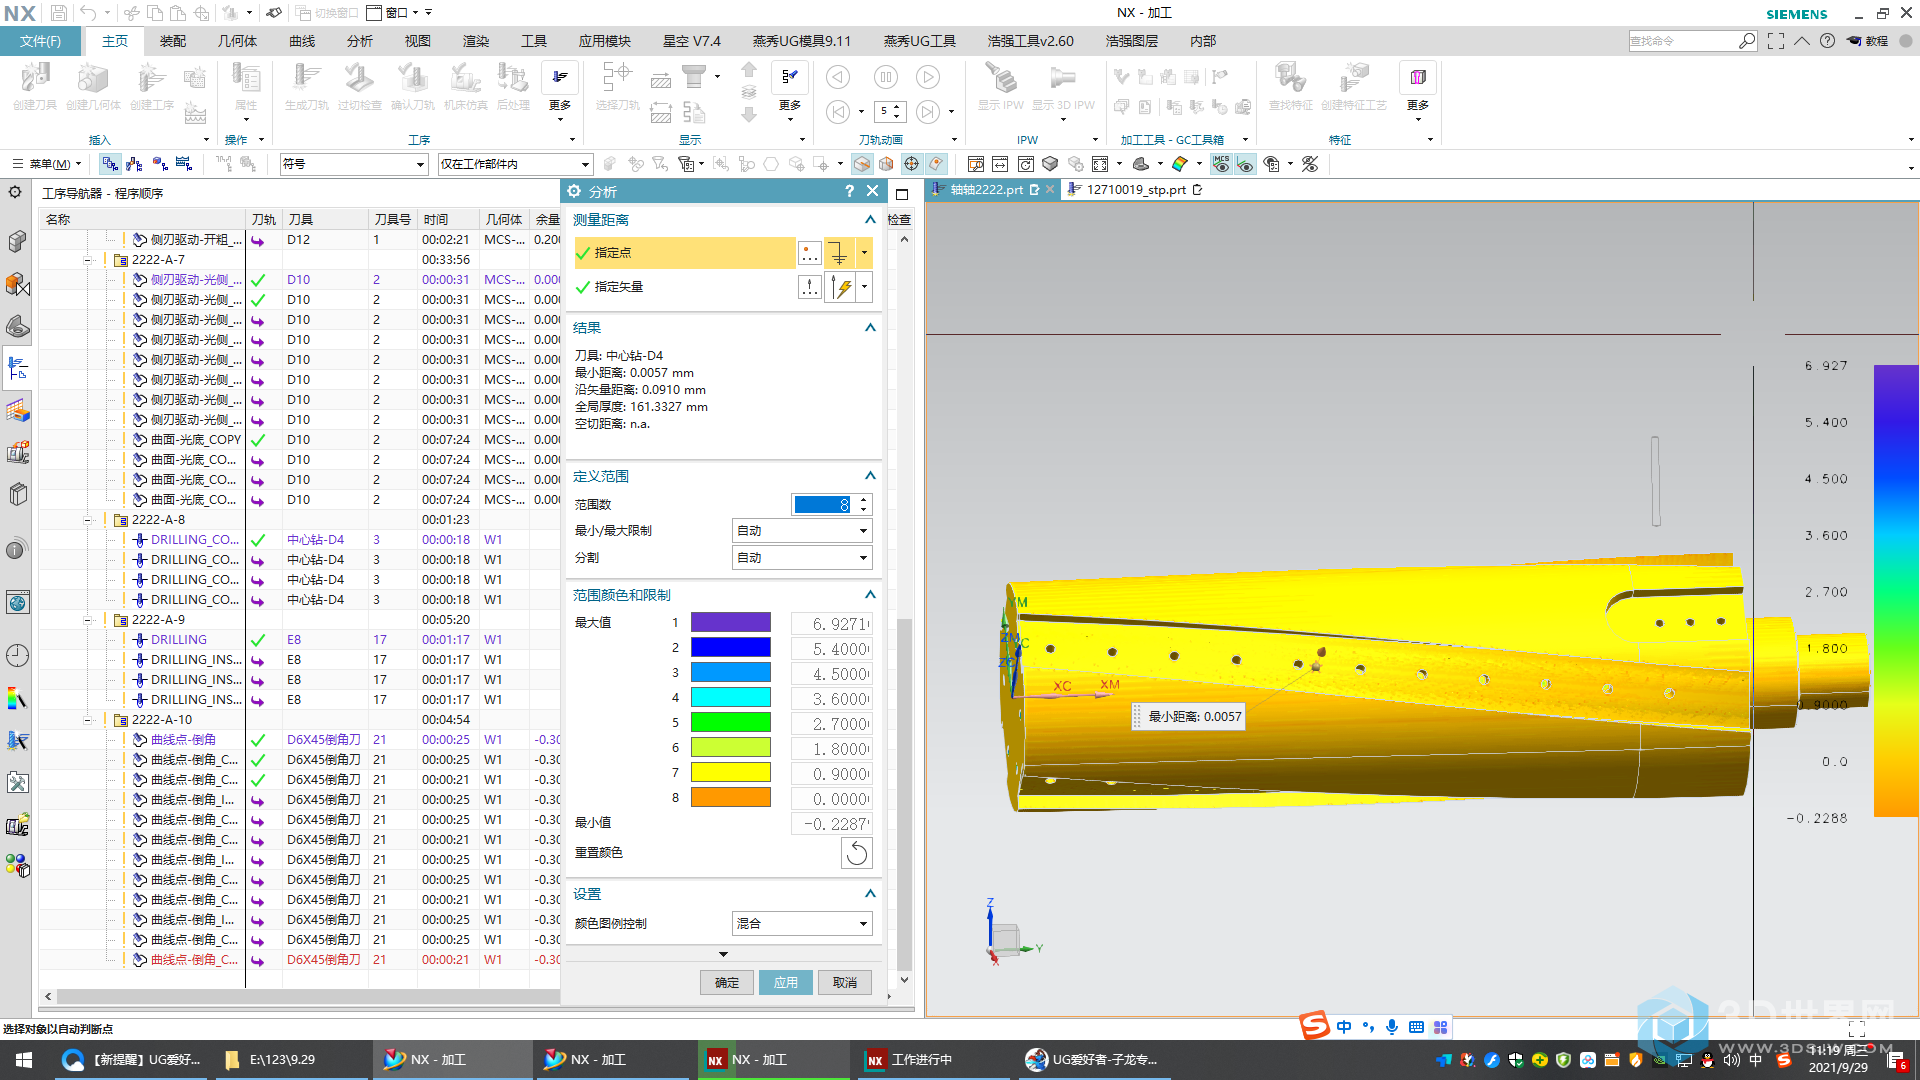
Task: Click the 过切检查 gouge check icon
Action: (359, 86)
